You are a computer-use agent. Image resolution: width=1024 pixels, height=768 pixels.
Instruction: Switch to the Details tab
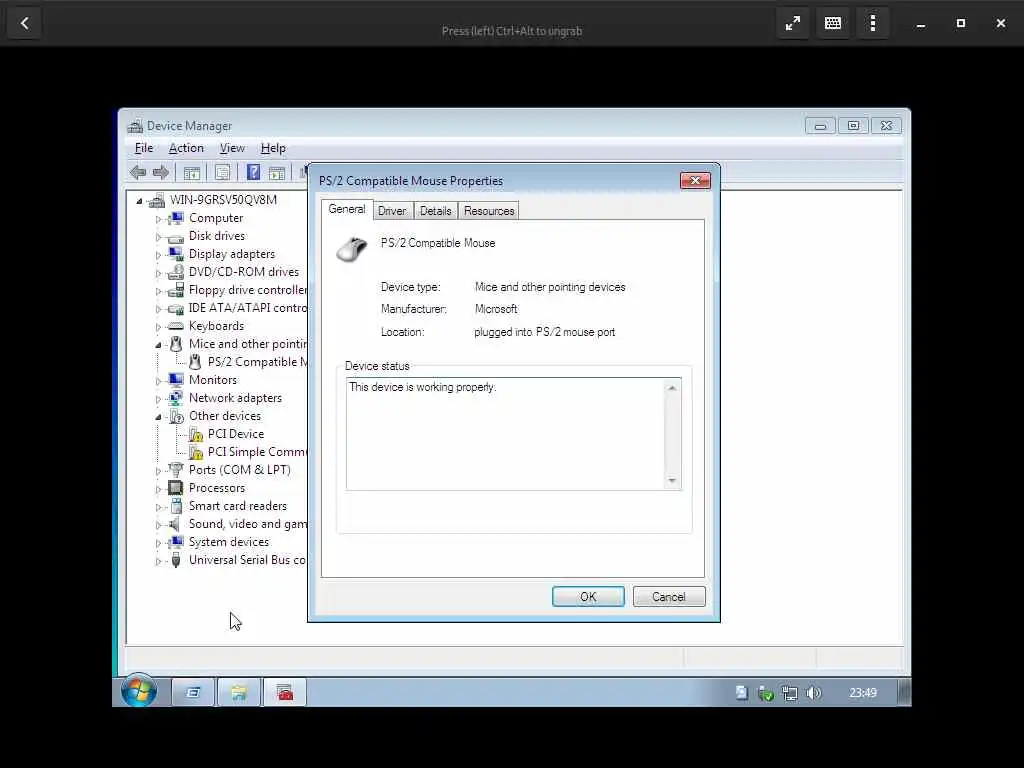(436, 211)
